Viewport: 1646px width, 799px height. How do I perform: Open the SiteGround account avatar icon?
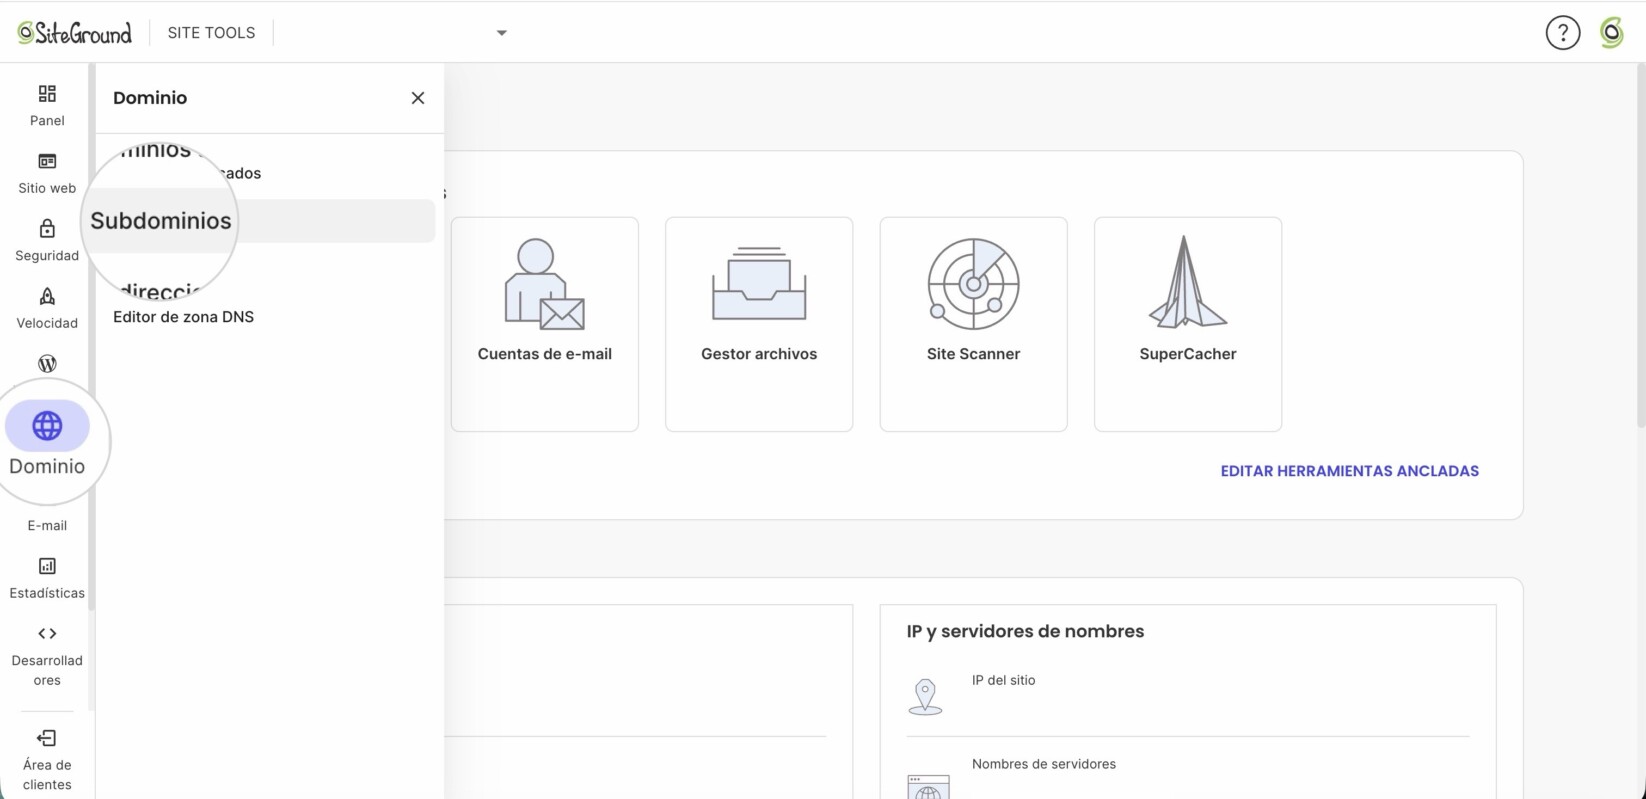(x=1611, y=33)
